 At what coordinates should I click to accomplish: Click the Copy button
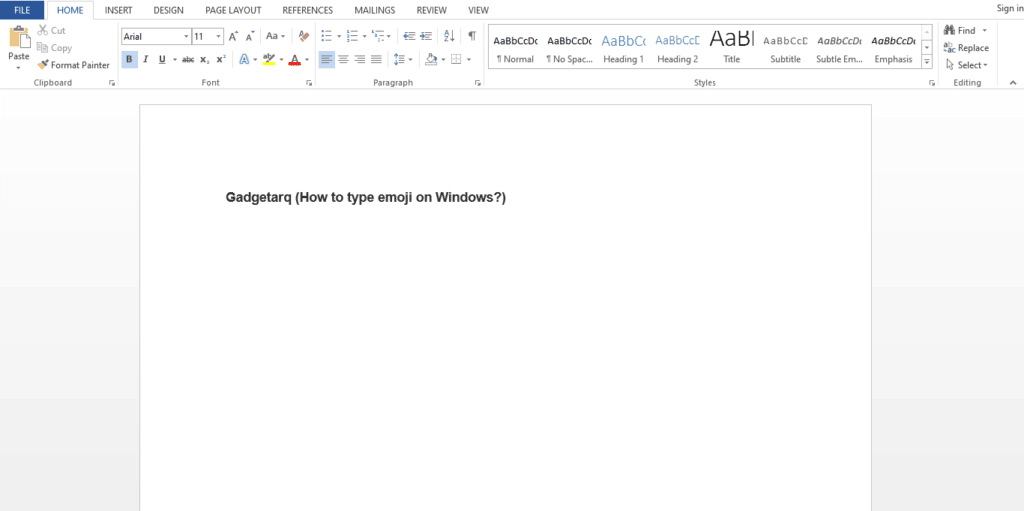54,48
